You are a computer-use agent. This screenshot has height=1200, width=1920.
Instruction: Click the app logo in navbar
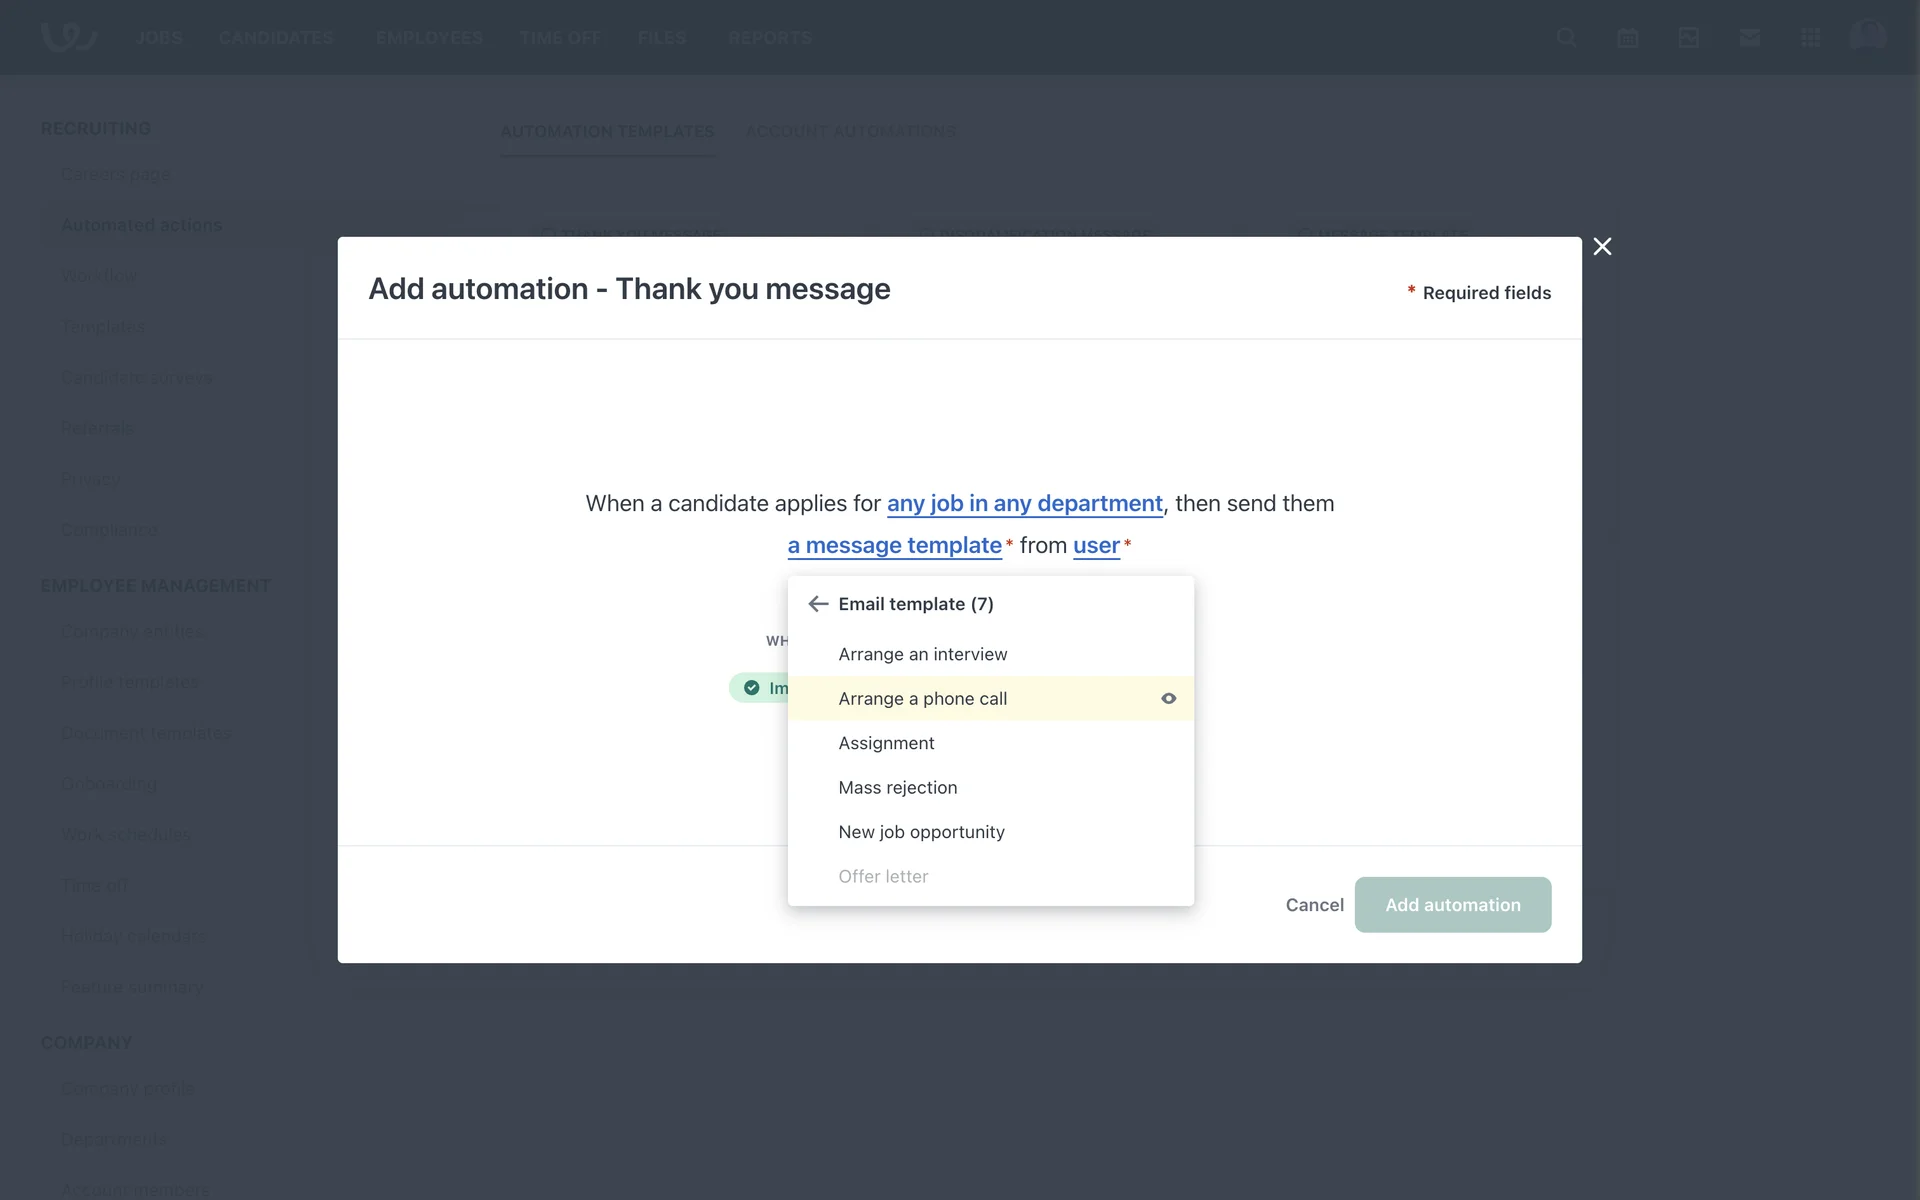pos(68,36)
